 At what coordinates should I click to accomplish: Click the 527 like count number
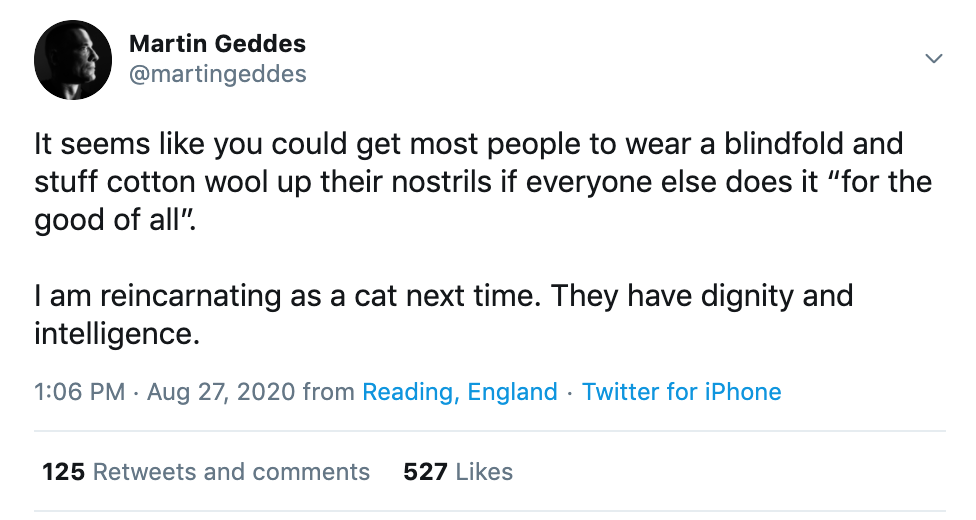(x=424, y=472)
